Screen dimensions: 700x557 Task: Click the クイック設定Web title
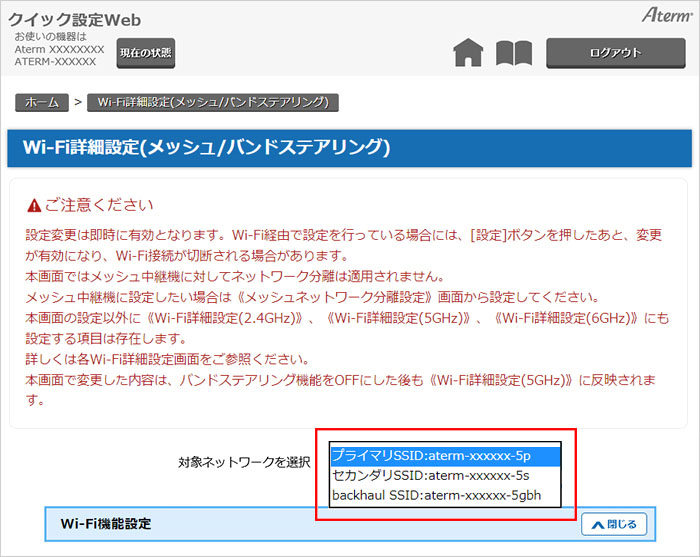pyautogui.click(x=74, y=19)
